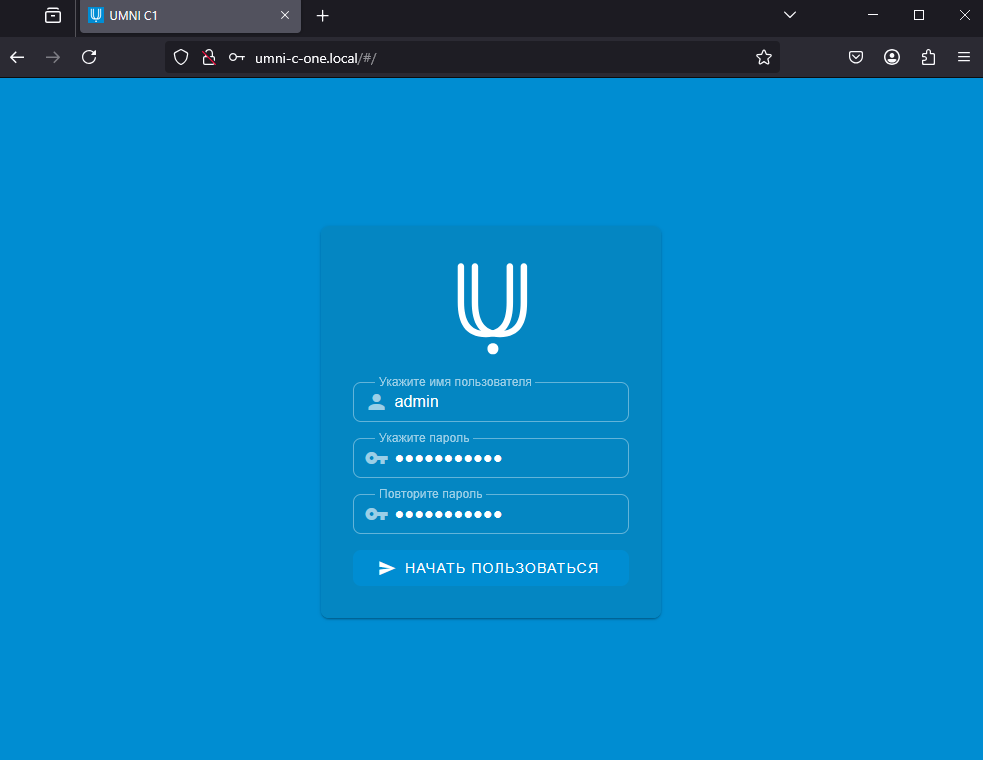Open the Firefox account icon
Viewport: 983px width, 760px height.
click(892, 58)
